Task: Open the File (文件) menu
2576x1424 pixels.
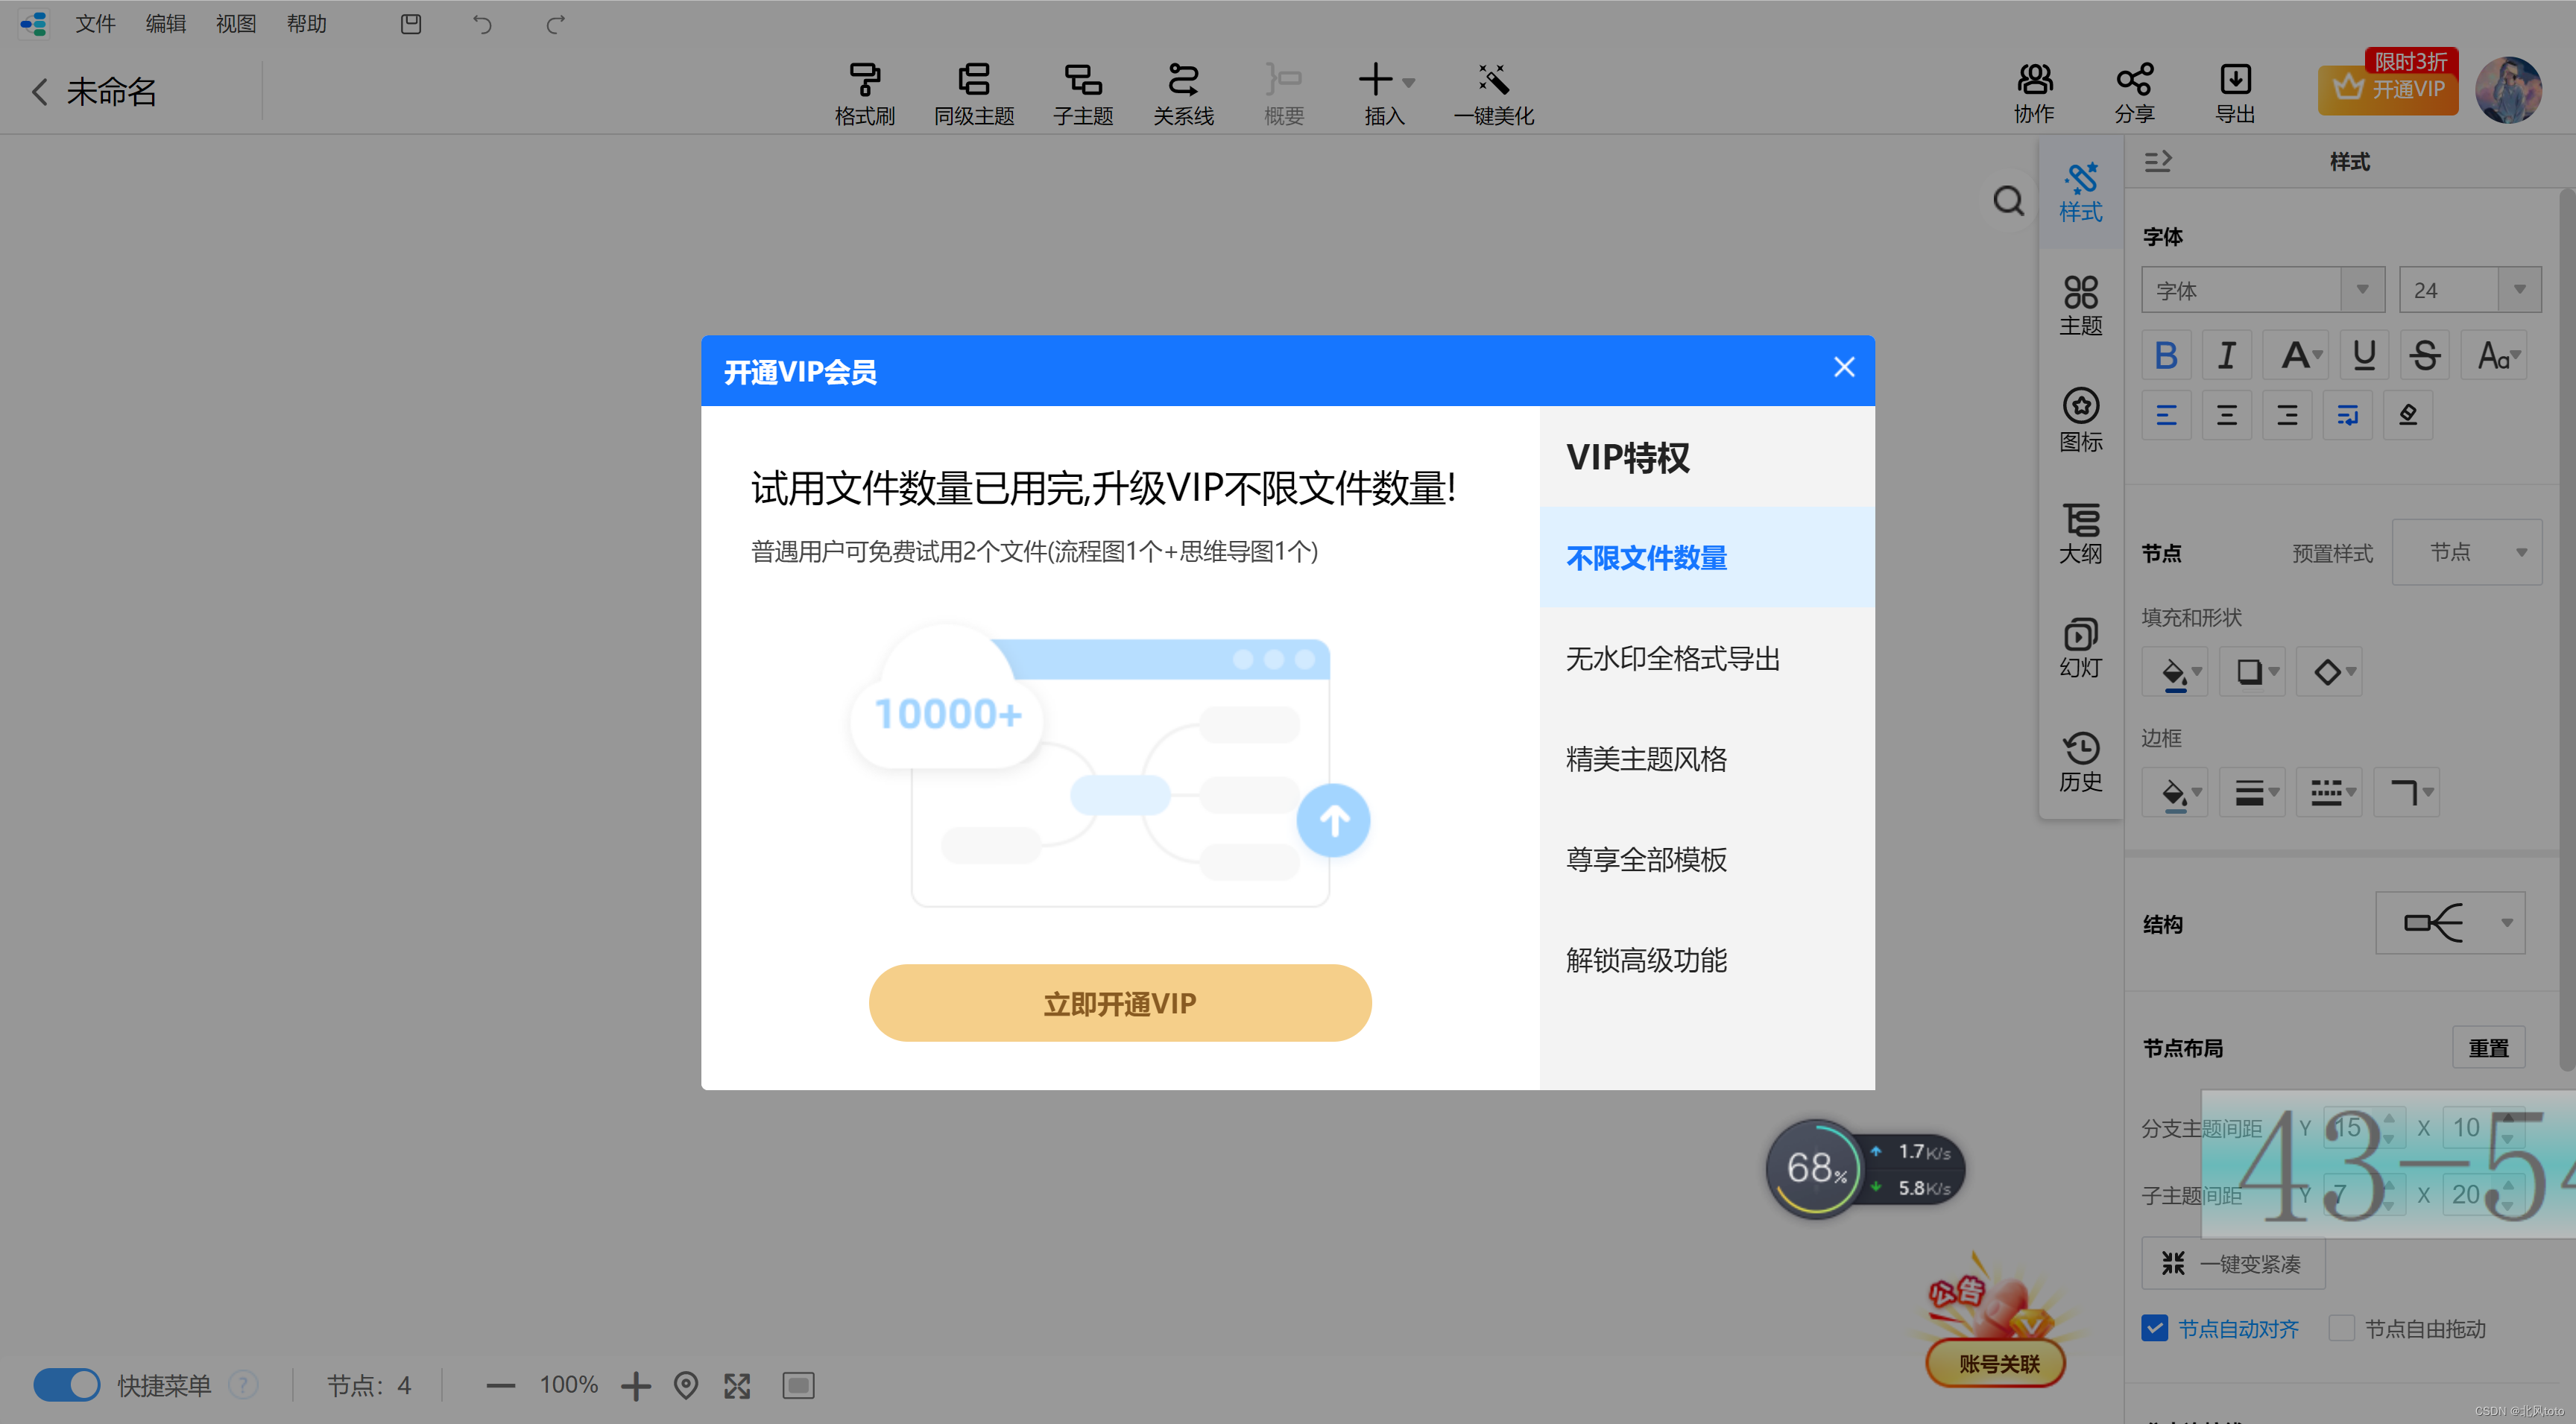Action: coord(95,23)
